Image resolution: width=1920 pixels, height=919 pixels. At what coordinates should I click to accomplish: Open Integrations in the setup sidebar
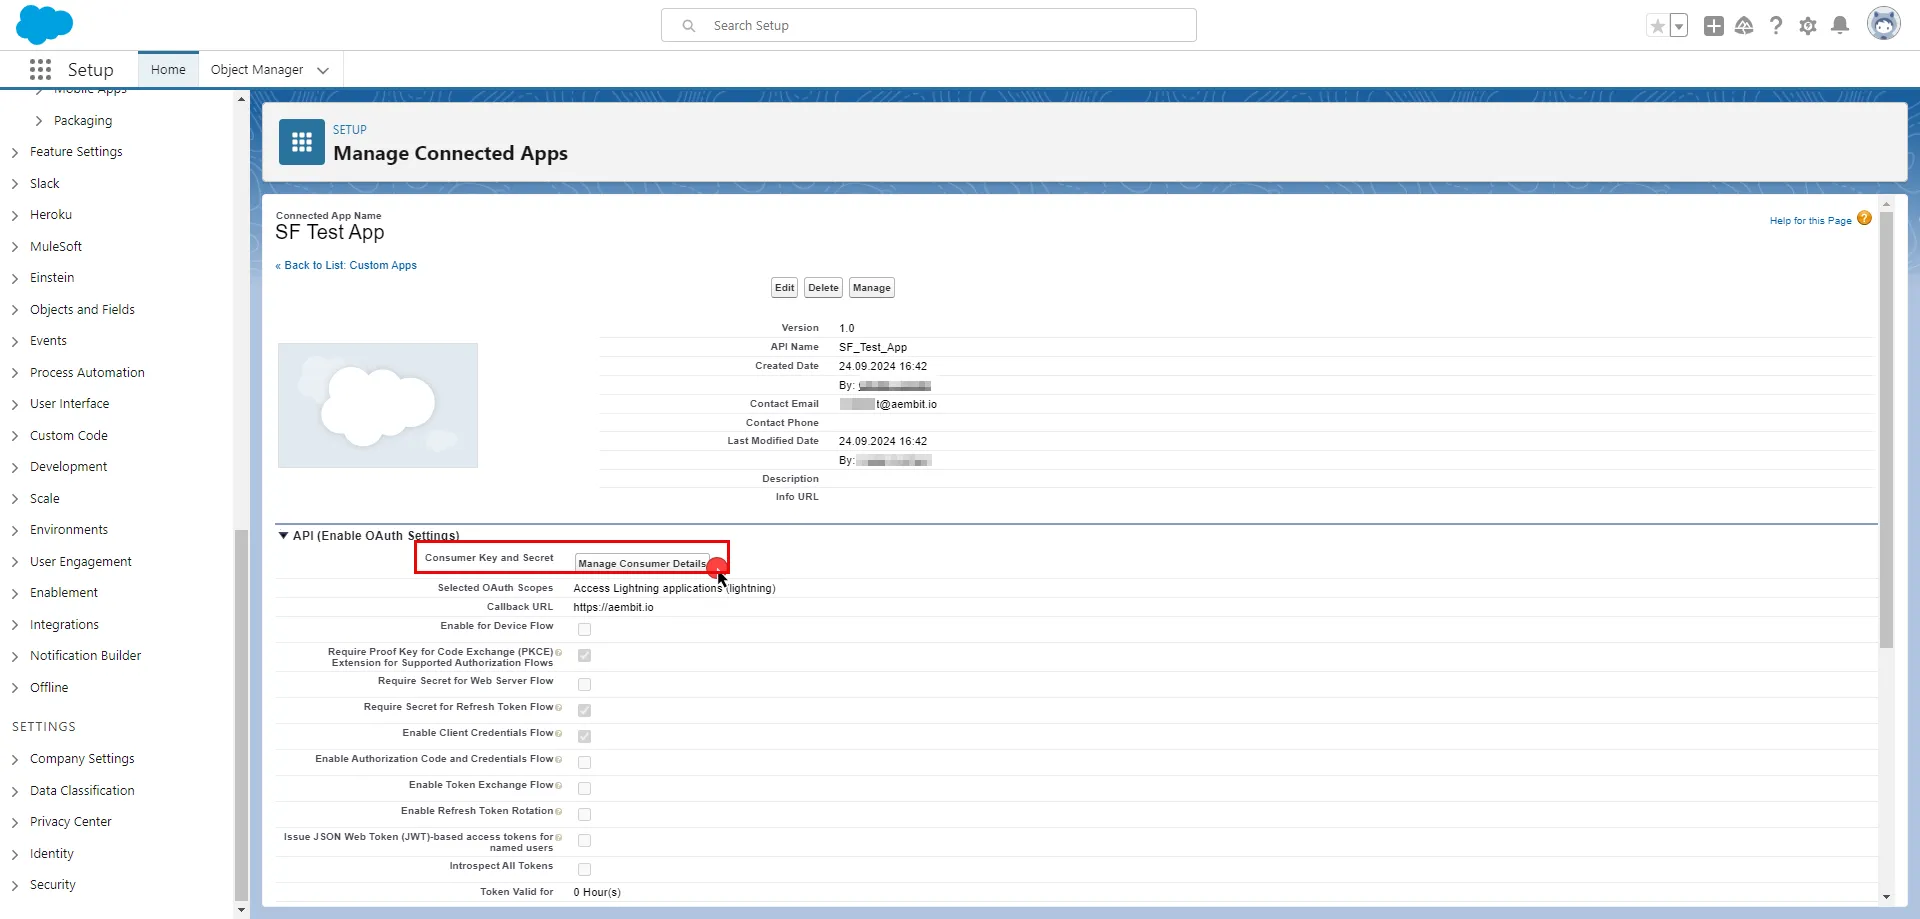click(x=64, y=625)
